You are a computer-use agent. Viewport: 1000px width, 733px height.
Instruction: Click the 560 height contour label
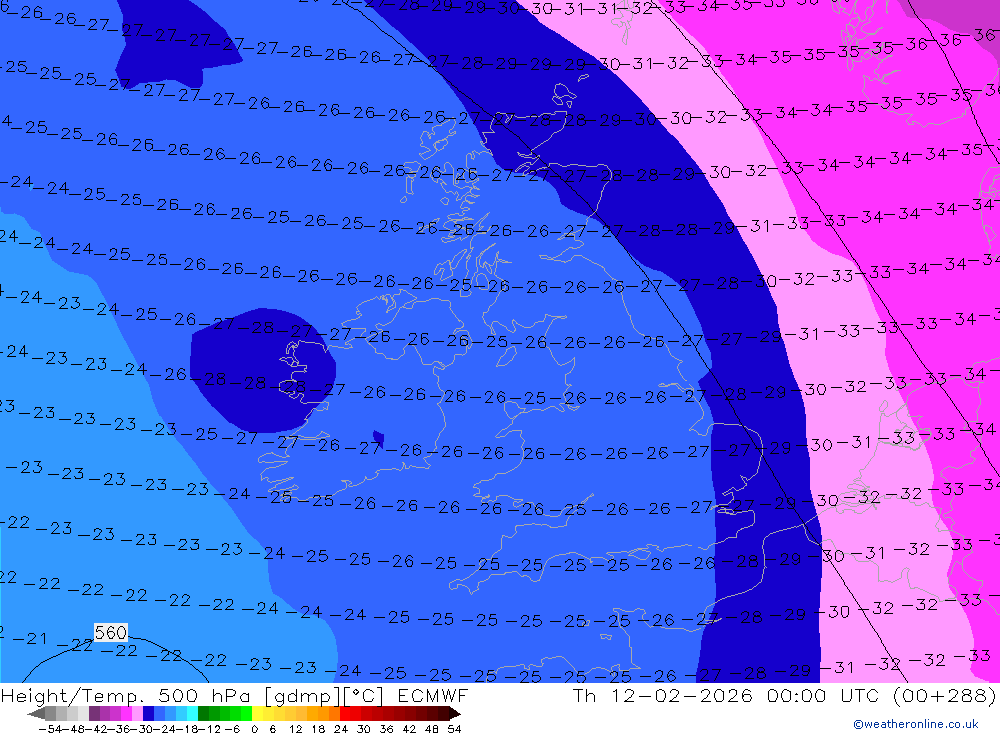[111, 632]
